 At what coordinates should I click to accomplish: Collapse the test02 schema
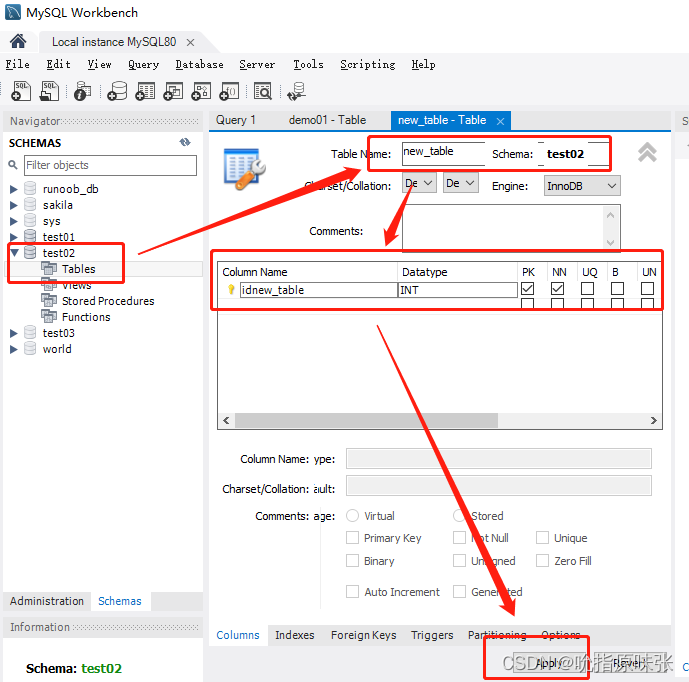point(14,253)
